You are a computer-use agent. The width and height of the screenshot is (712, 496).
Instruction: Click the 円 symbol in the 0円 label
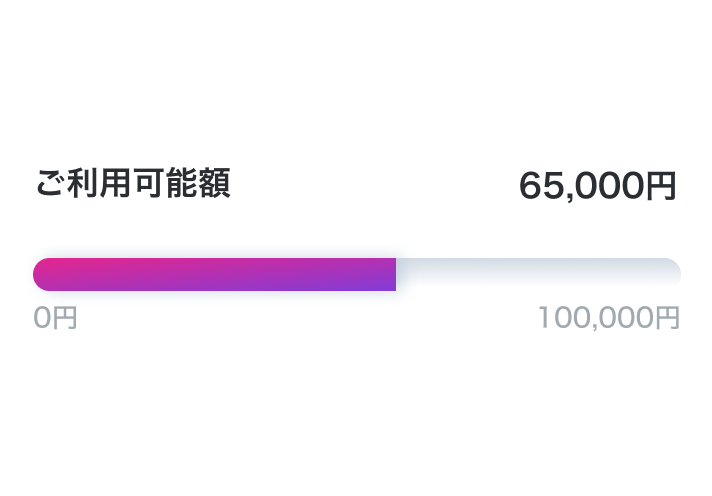(64, 318)
